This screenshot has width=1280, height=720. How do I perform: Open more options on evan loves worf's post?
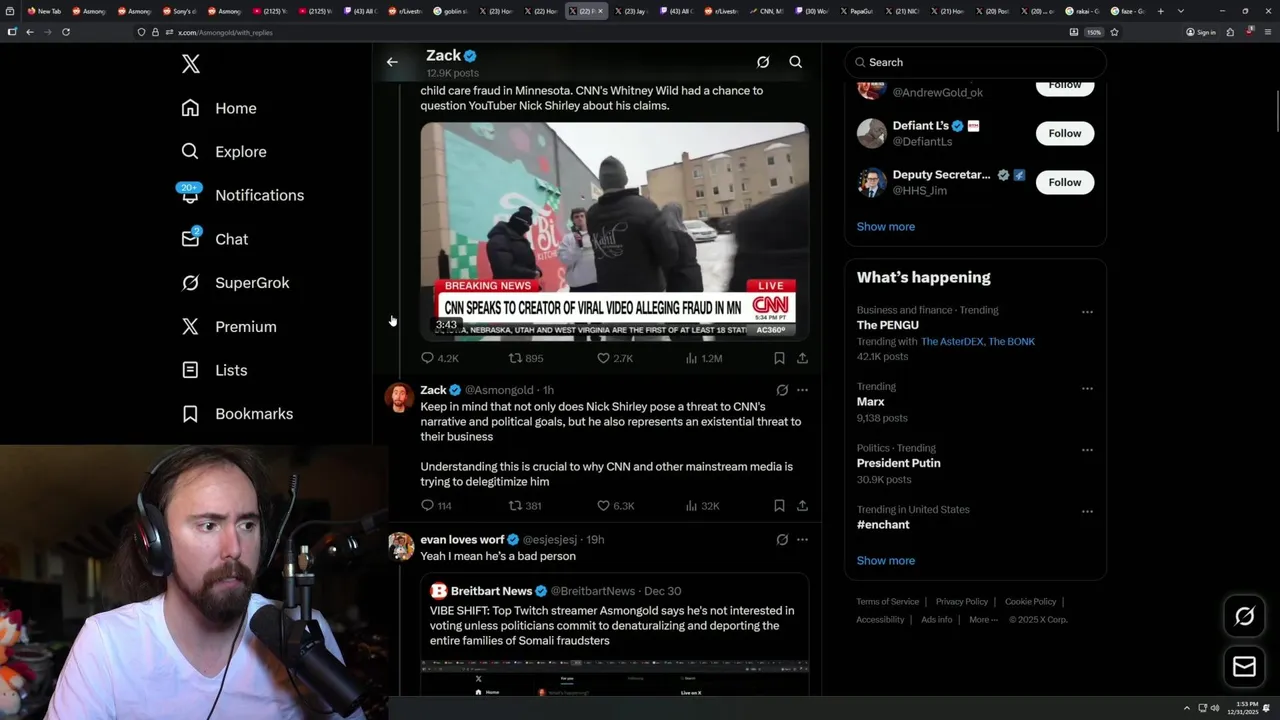tap(802, 540)
